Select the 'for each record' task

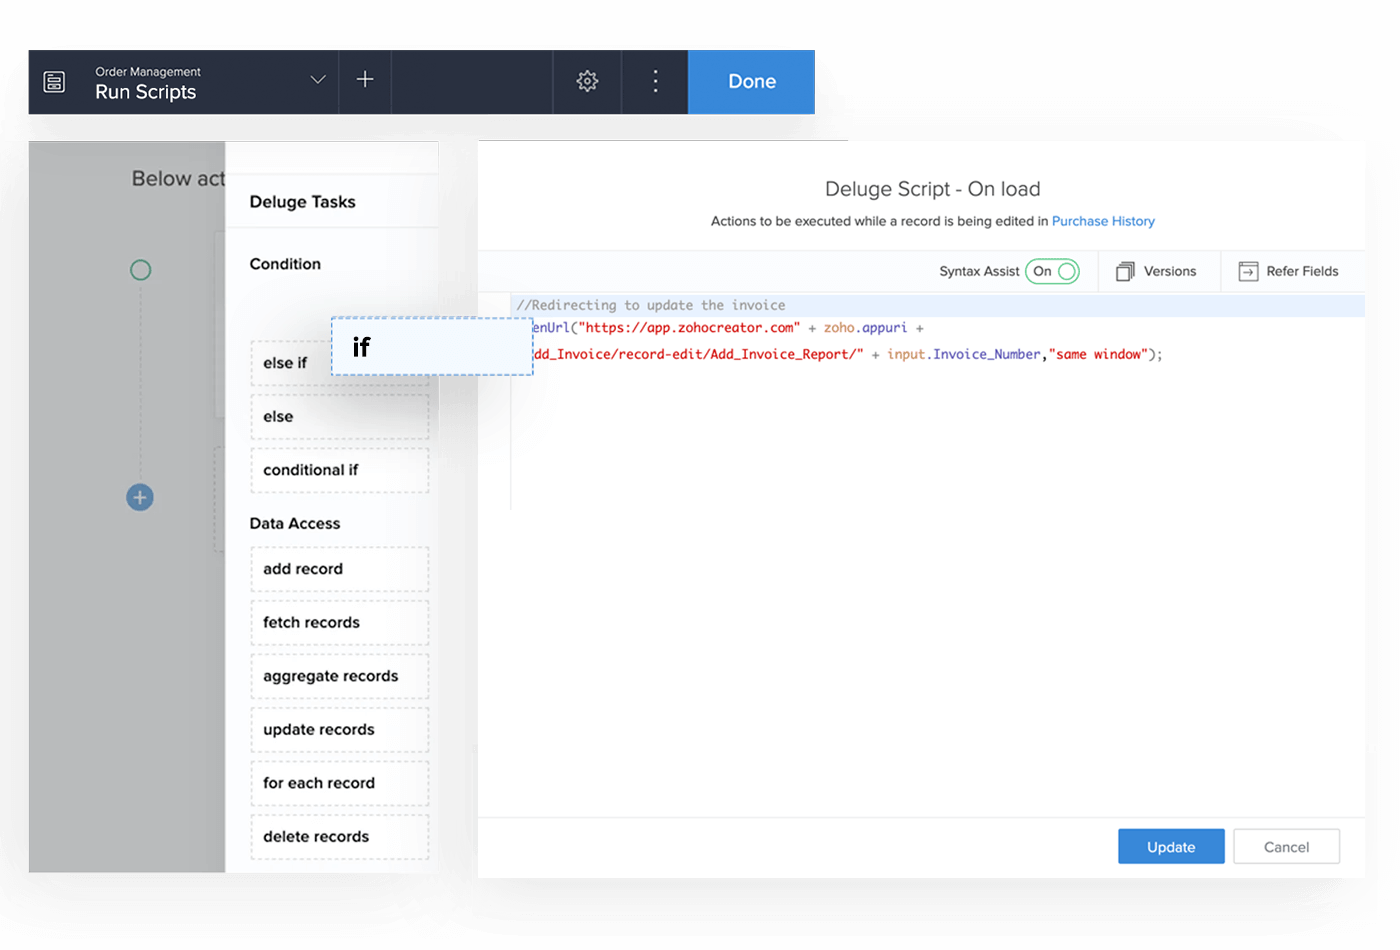coord(340,783)
